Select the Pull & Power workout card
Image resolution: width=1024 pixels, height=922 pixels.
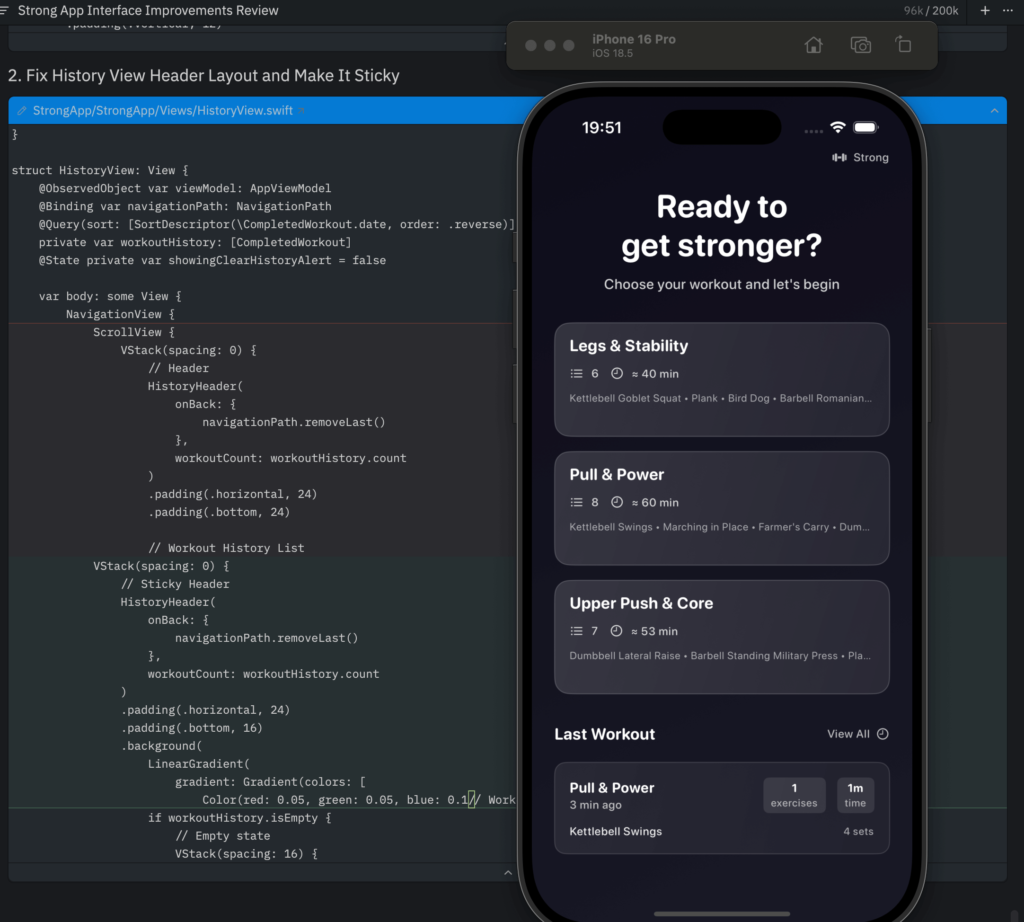click(721, 508)
